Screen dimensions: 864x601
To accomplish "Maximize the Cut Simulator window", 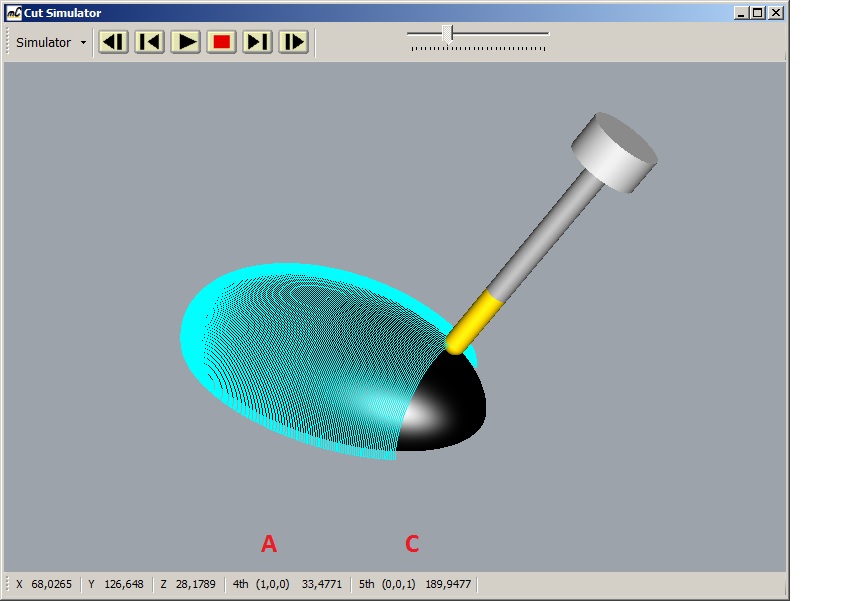I will point(758,13).
